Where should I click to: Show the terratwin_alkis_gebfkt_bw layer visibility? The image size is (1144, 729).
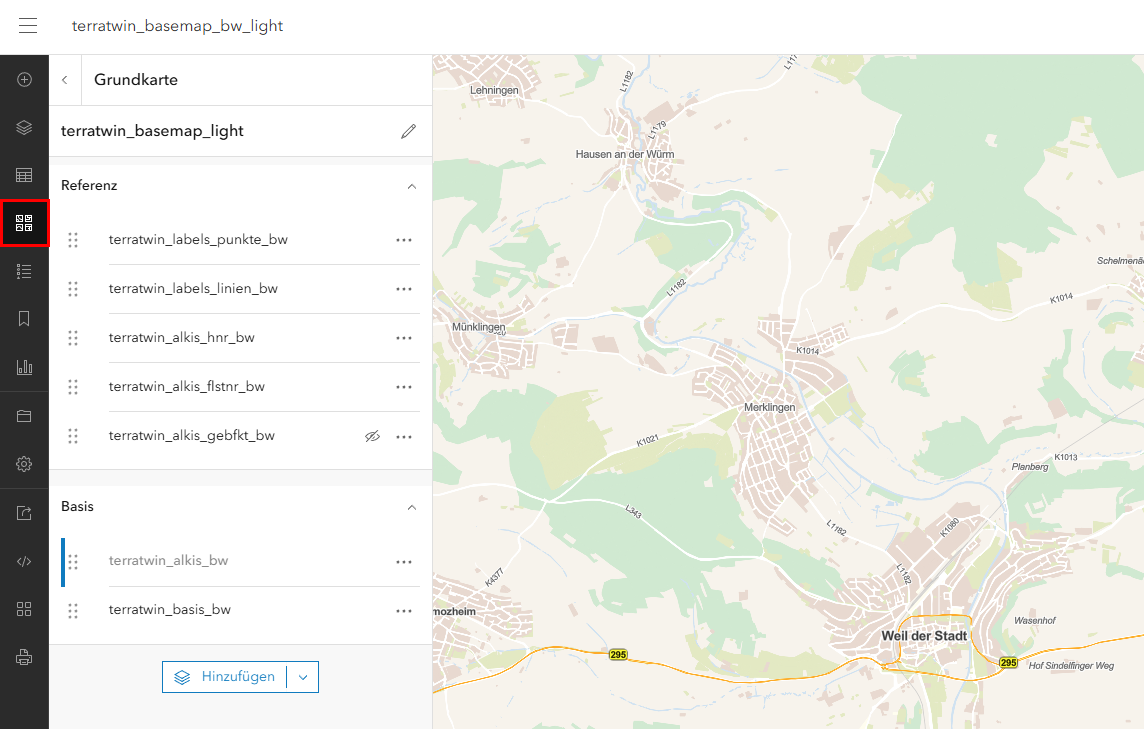(x=372, y=436)
